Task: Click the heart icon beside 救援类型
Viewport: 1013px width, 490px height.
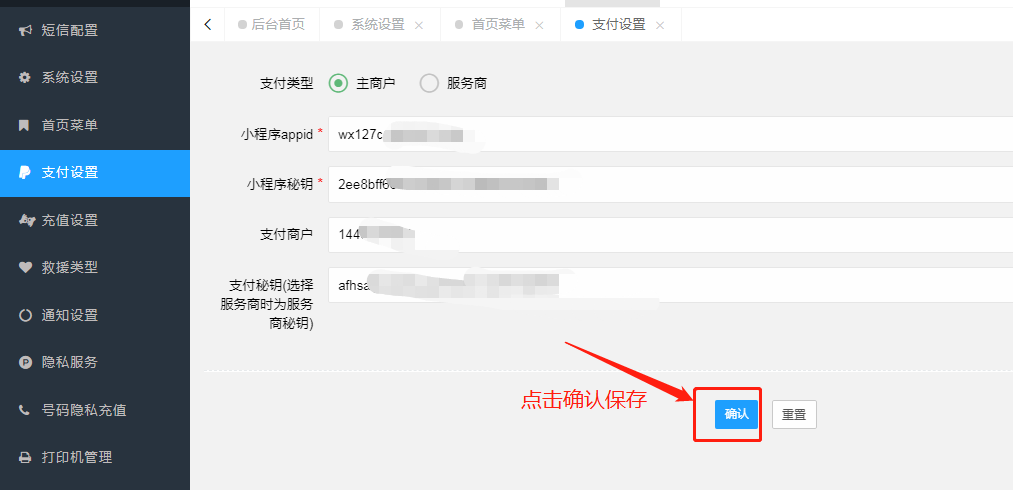Action: click(x=25, y=268)
